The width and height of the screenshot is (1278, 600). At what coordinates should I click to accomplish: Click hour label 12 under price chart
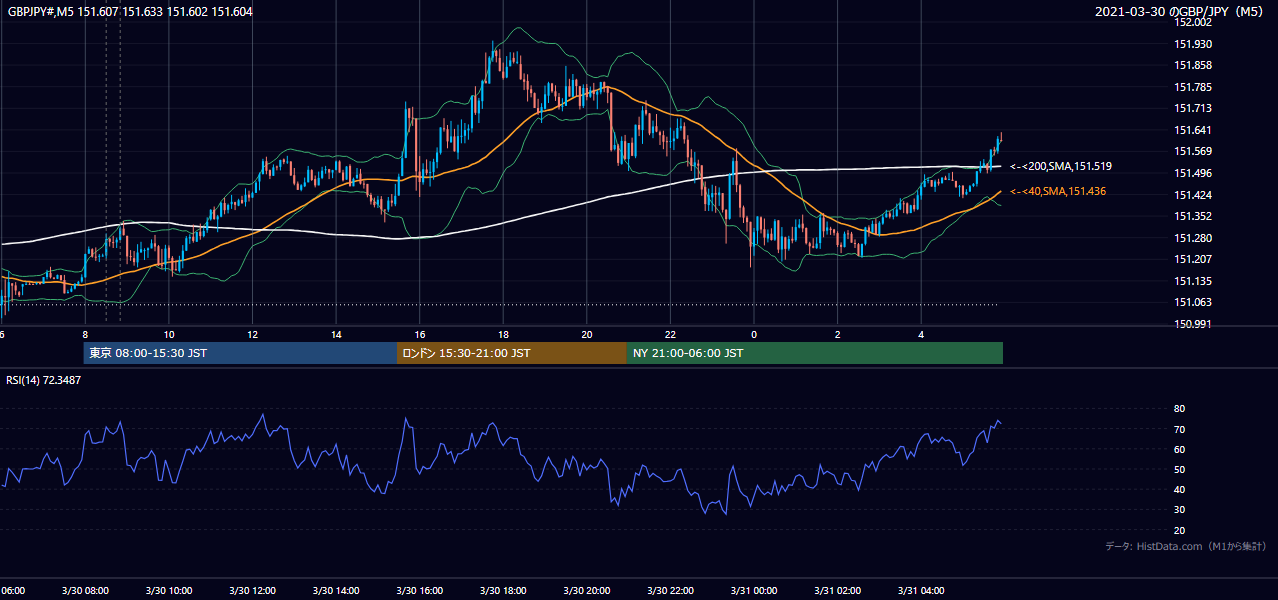[253, 334]
